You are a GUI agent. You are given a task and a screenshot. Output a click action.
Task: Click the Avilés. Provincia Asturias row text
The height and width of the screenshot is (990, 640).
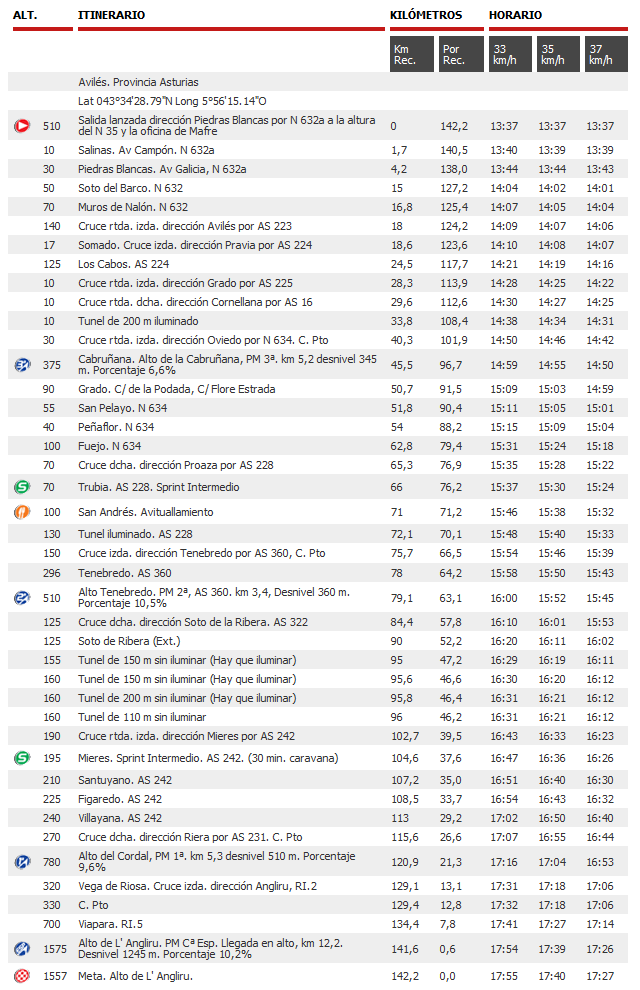point(138,82)
